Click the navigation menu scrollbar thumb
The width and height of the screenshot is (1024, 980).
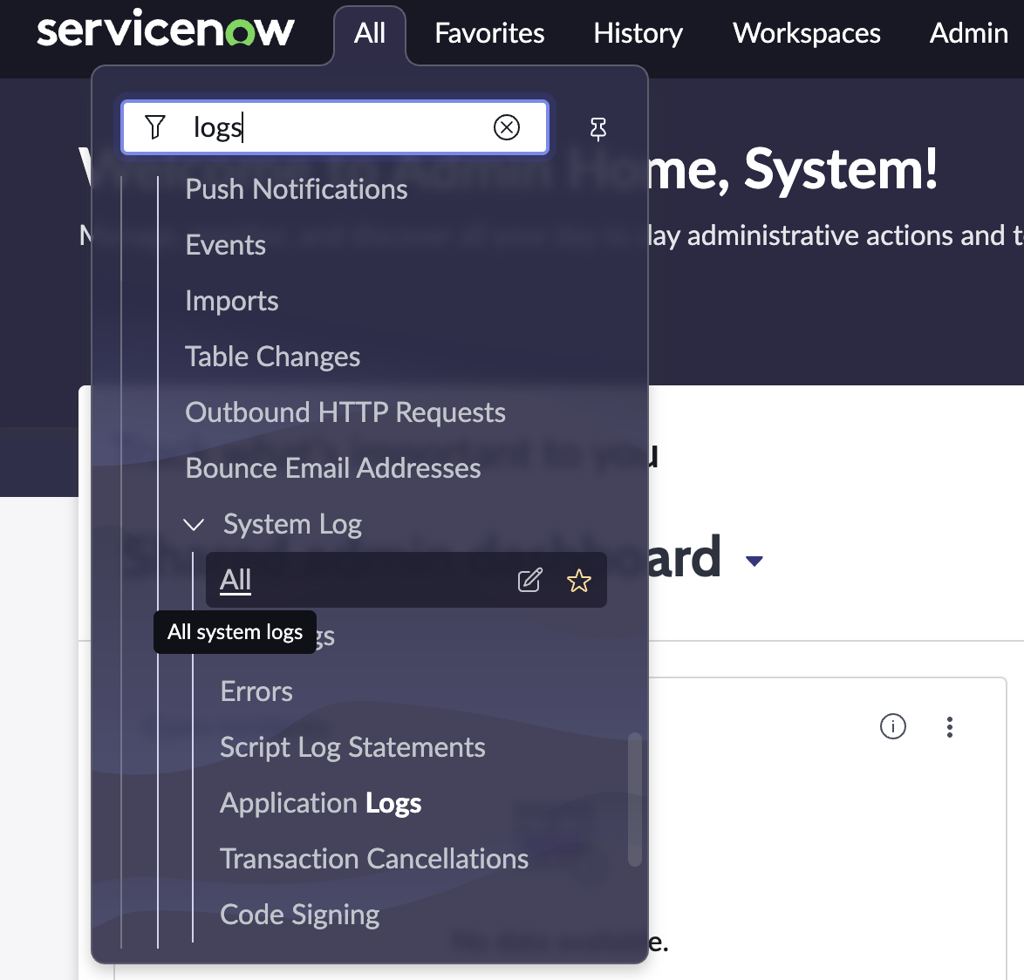(634, 800)
